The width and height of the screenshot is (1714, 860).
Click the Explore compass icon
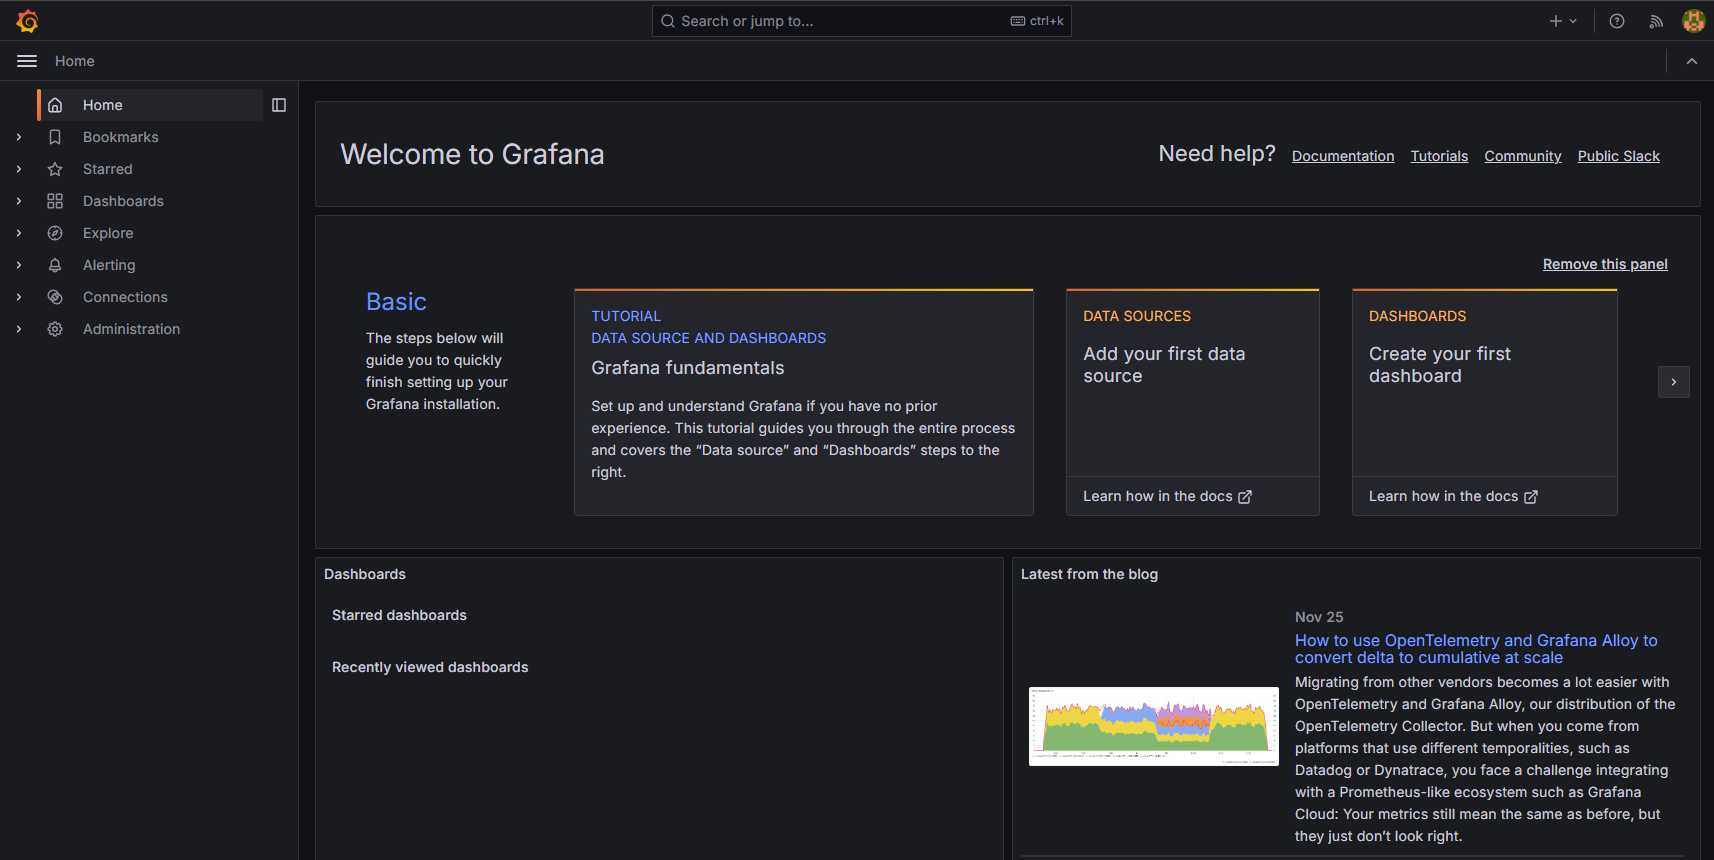[55, 233]
